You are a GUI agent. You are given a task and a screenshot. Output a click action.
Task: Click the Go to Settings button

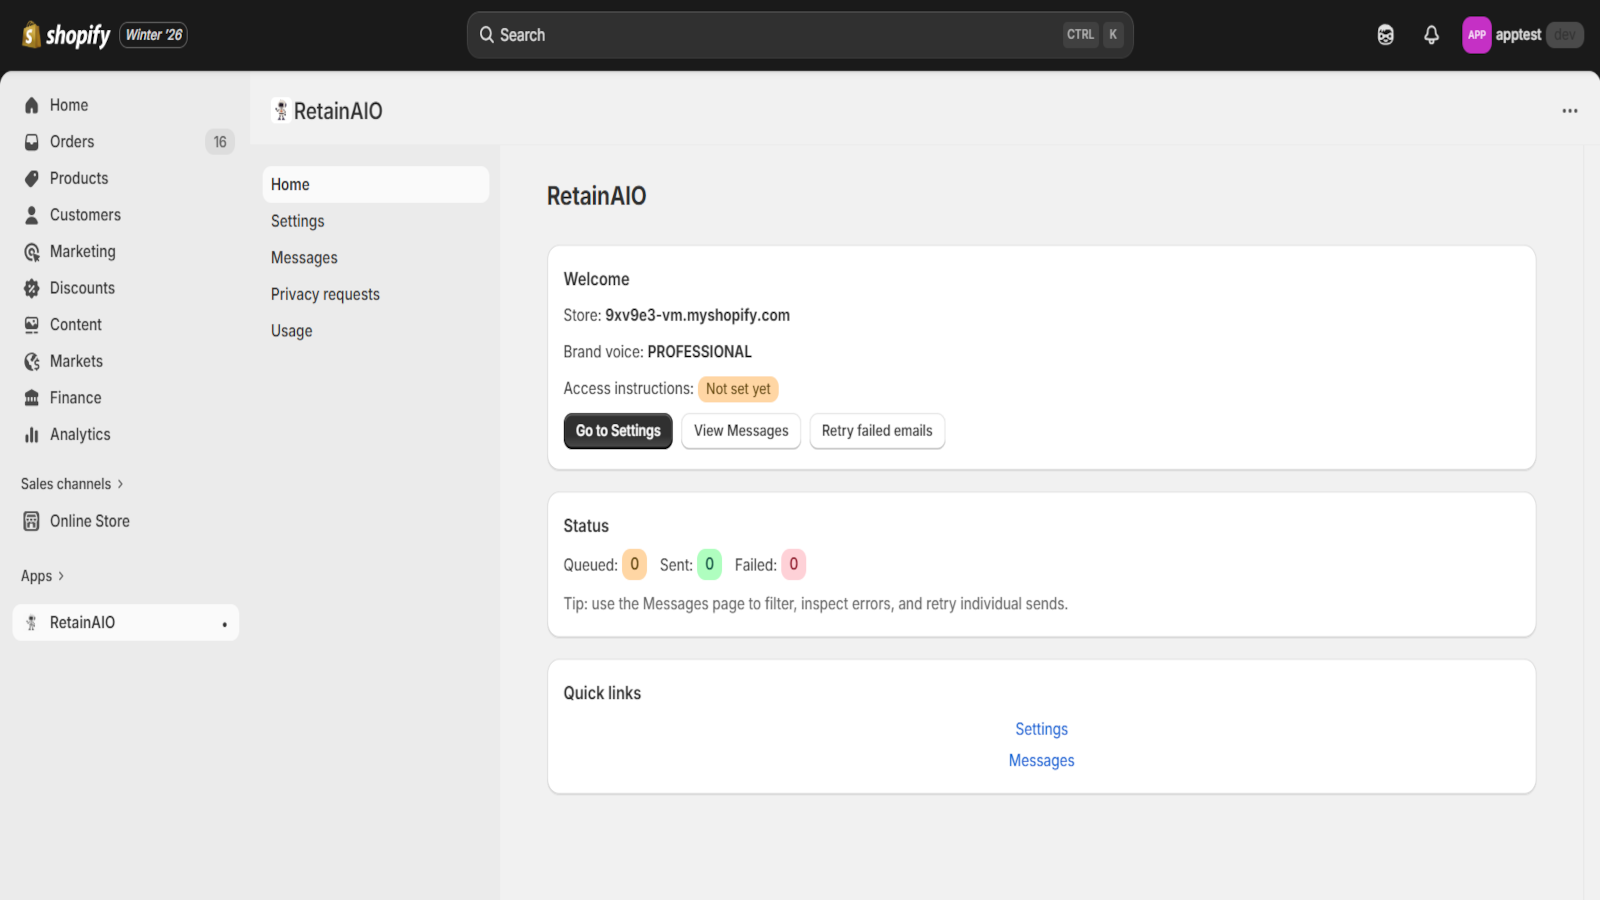617,431
